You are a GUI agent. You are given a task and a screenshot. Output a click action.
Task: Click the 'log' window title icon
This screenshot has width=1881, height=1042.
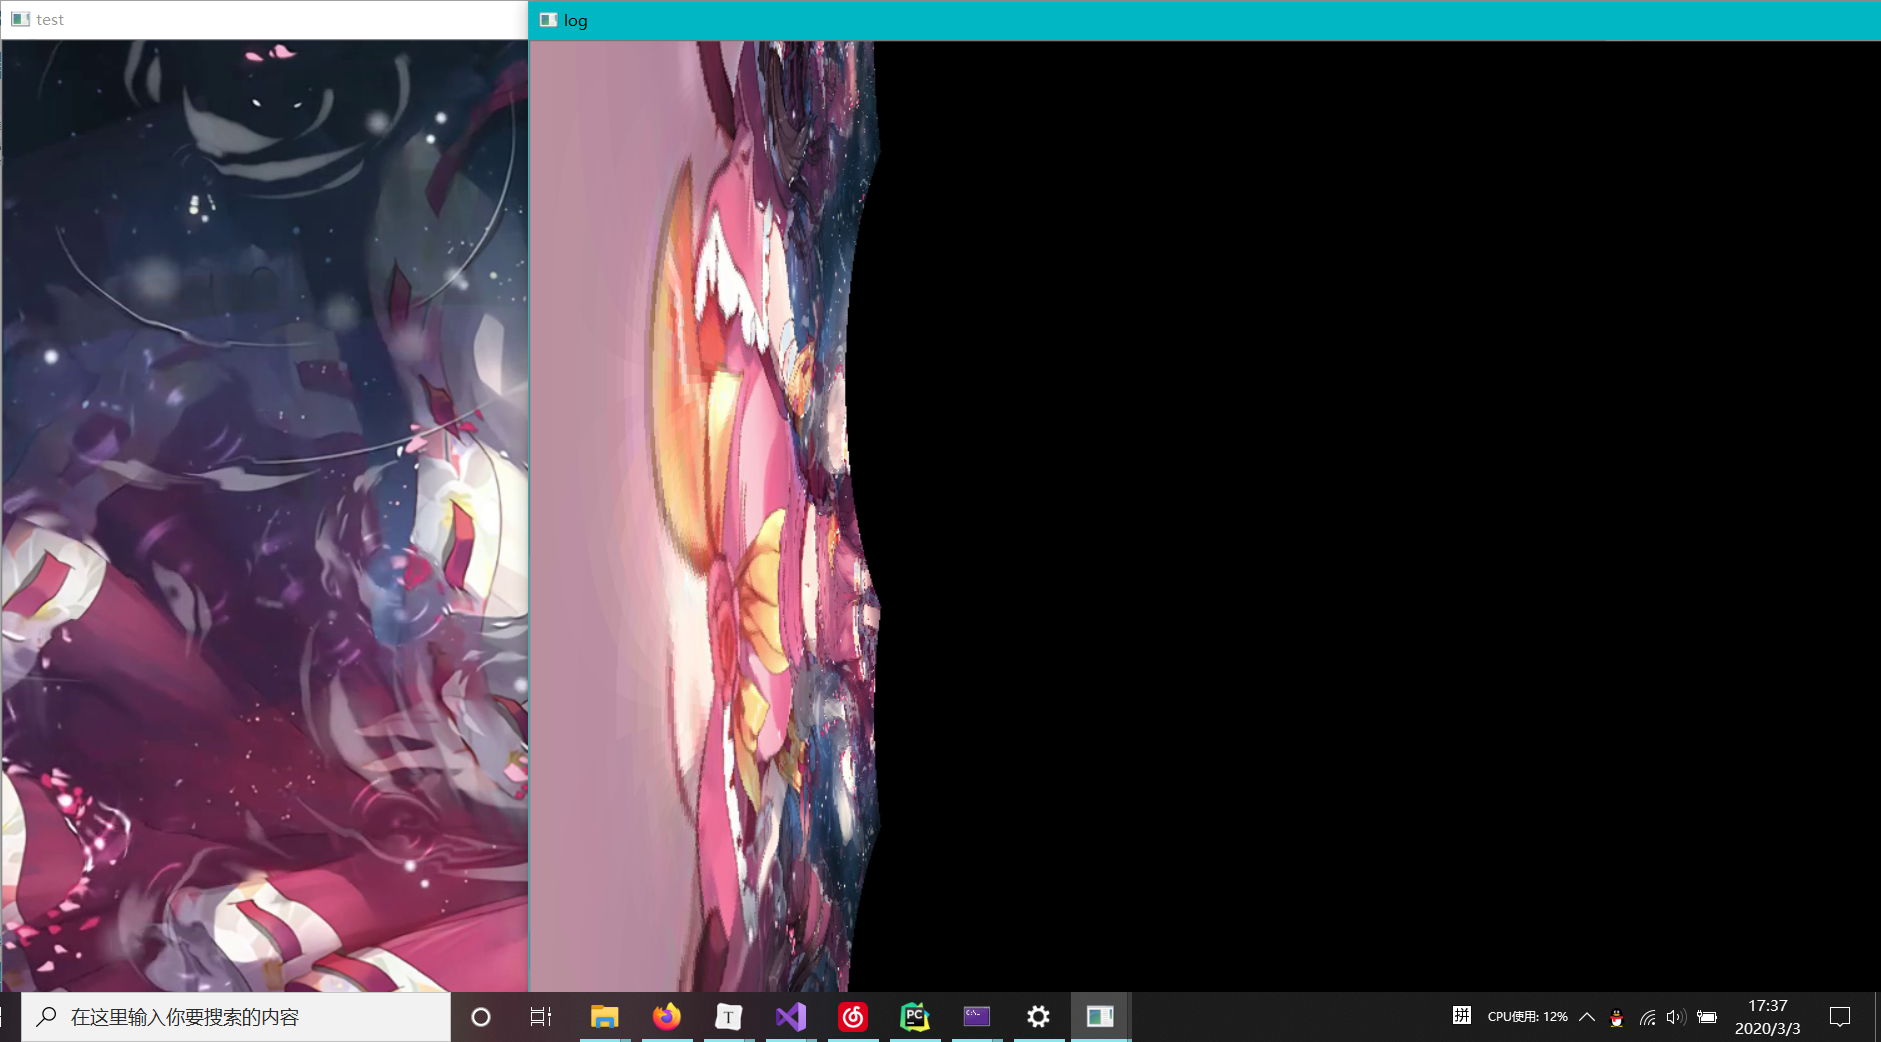click(548, 20)
